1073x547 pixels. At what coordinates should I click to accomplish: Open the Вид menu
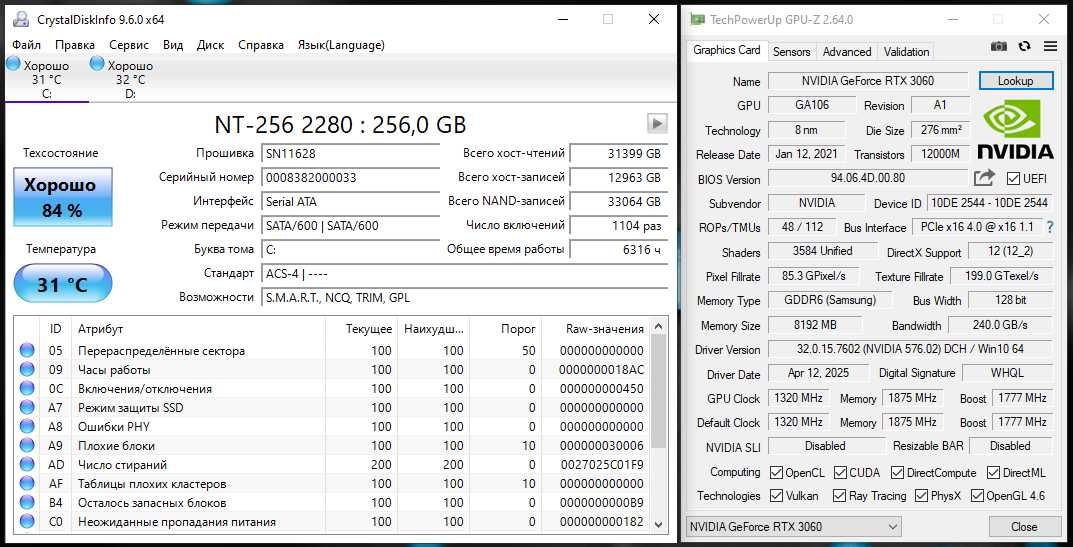point(173,45)
